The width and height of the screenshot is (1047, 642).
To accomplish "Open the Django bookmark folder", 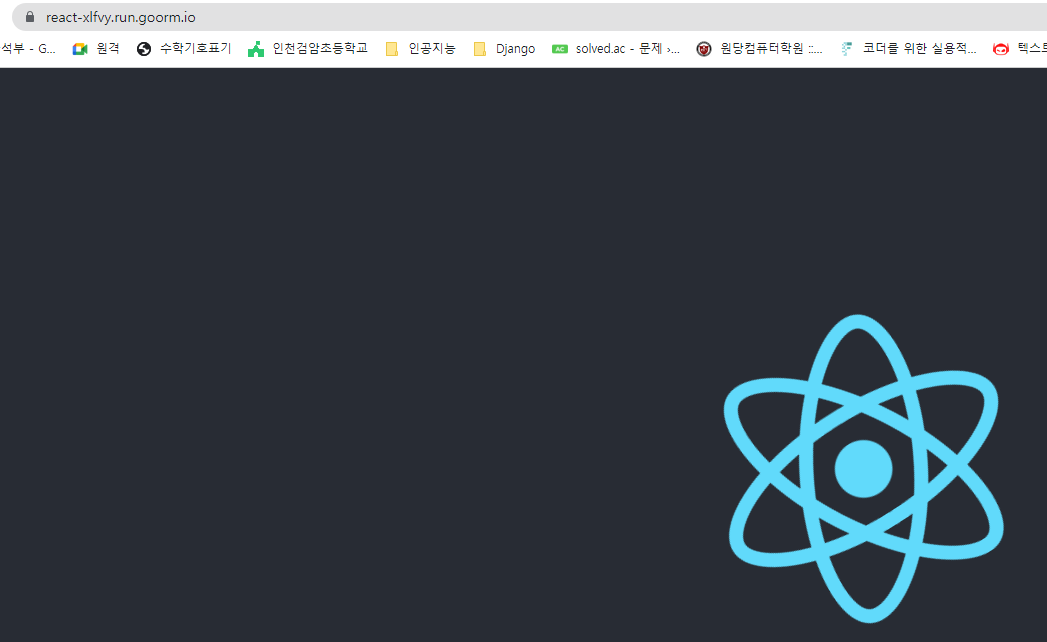I will [x=504, y=49].
